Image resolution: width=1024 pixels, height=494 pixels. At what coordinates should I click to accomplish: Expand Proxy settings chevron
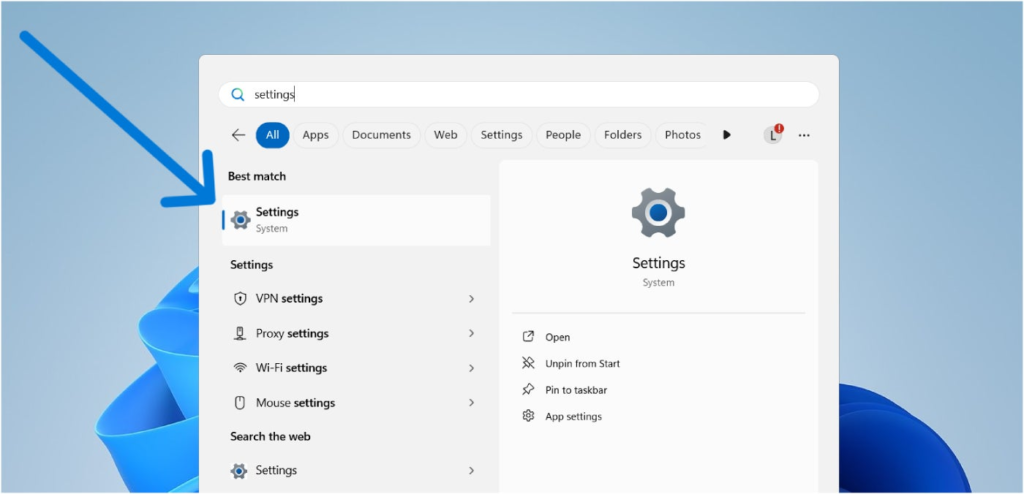pos(471,333)
